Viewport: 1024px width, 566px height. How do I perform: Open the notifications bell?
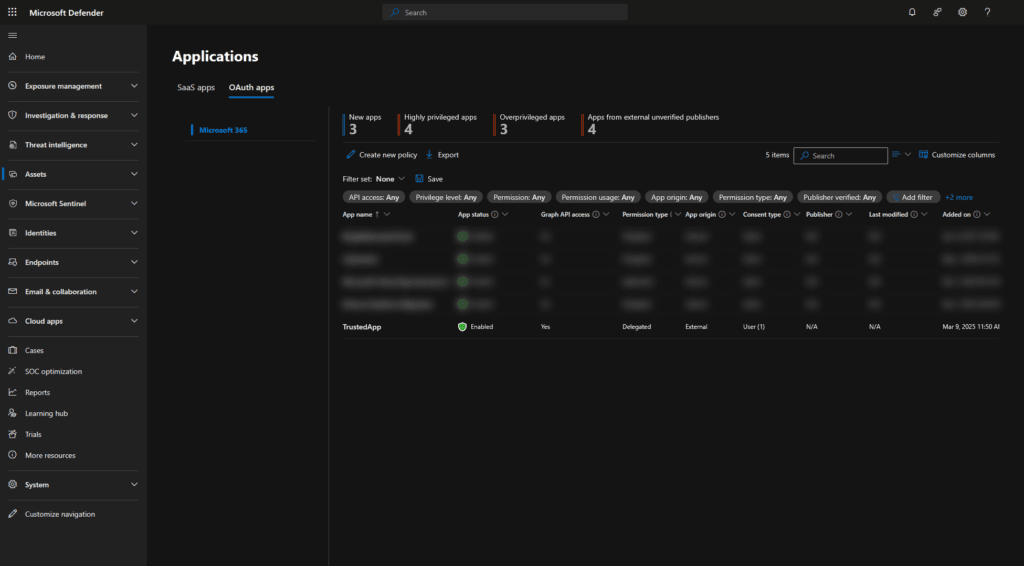click(912, 12)
